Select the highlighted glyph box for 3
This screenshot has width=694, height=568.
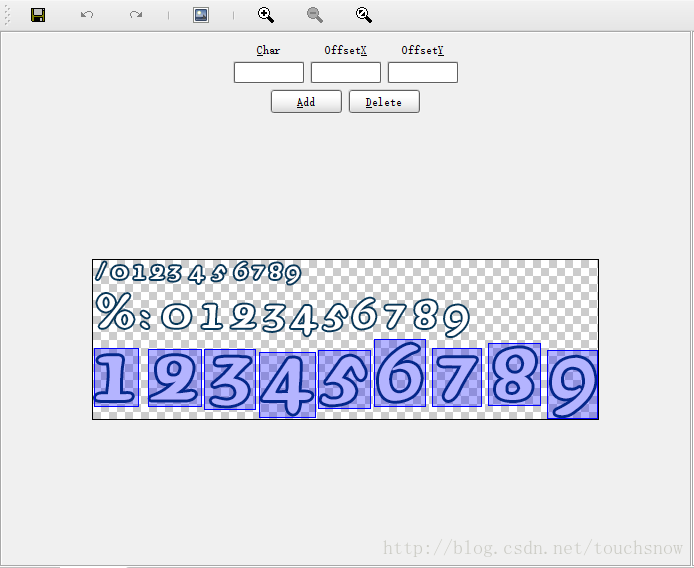click(x=230, y=379)
